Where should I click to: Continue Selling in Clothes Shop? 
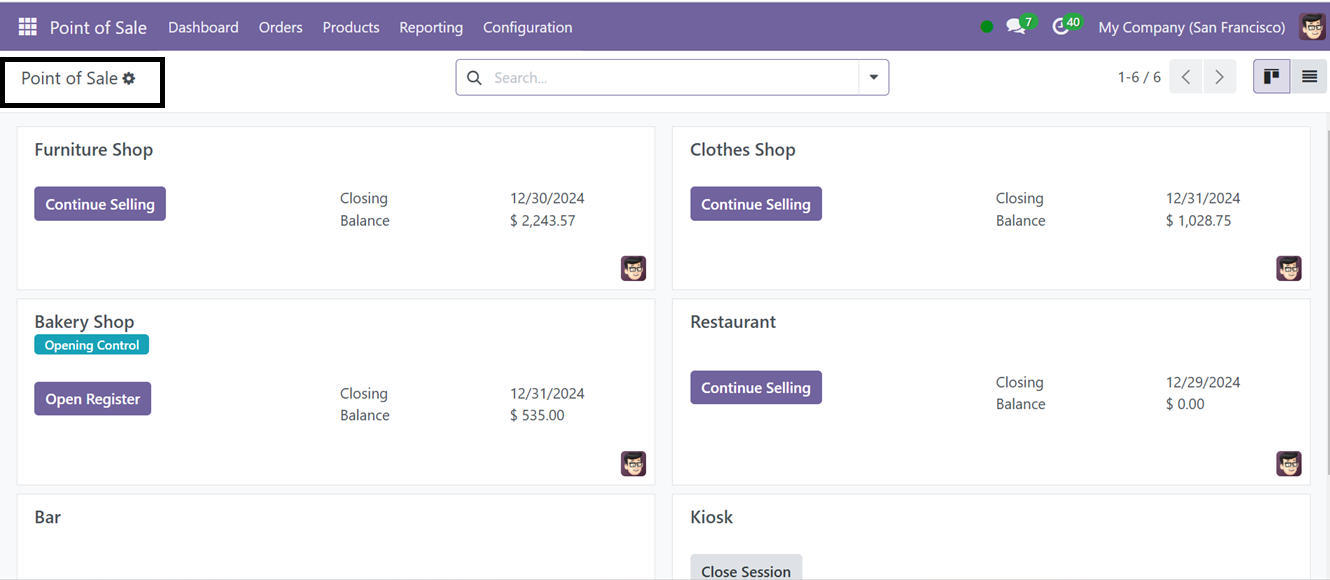pos(756,204)
